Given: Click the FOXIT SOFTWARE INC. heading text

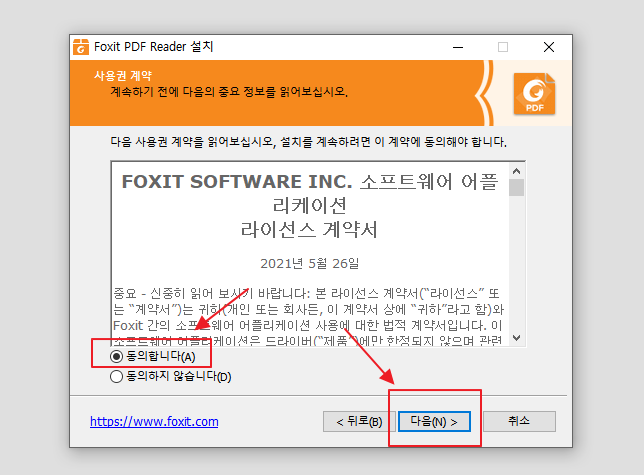Looking at the screenshot, I should pos(237,181).
